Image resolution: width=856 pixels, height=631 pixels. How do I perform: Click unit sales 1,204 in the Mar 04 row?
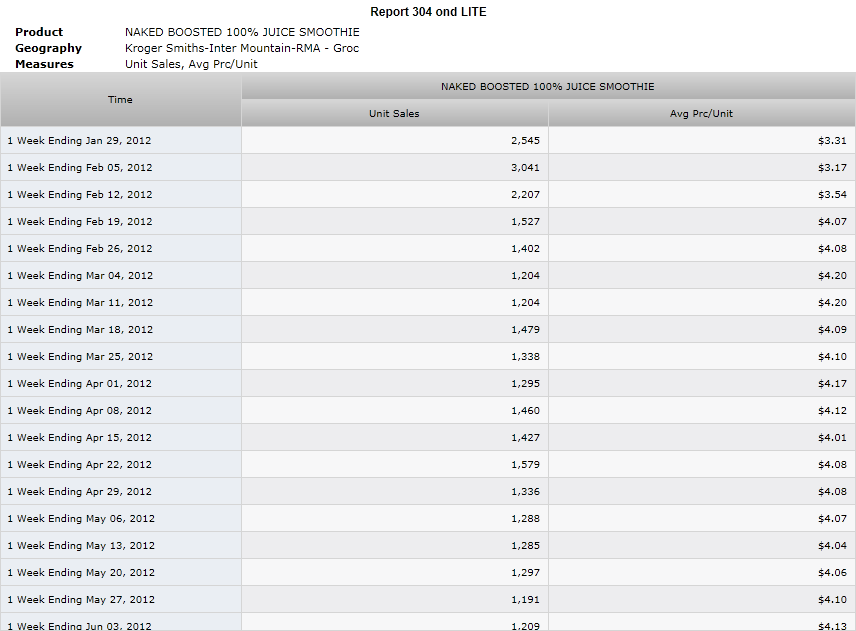(525, 276)
